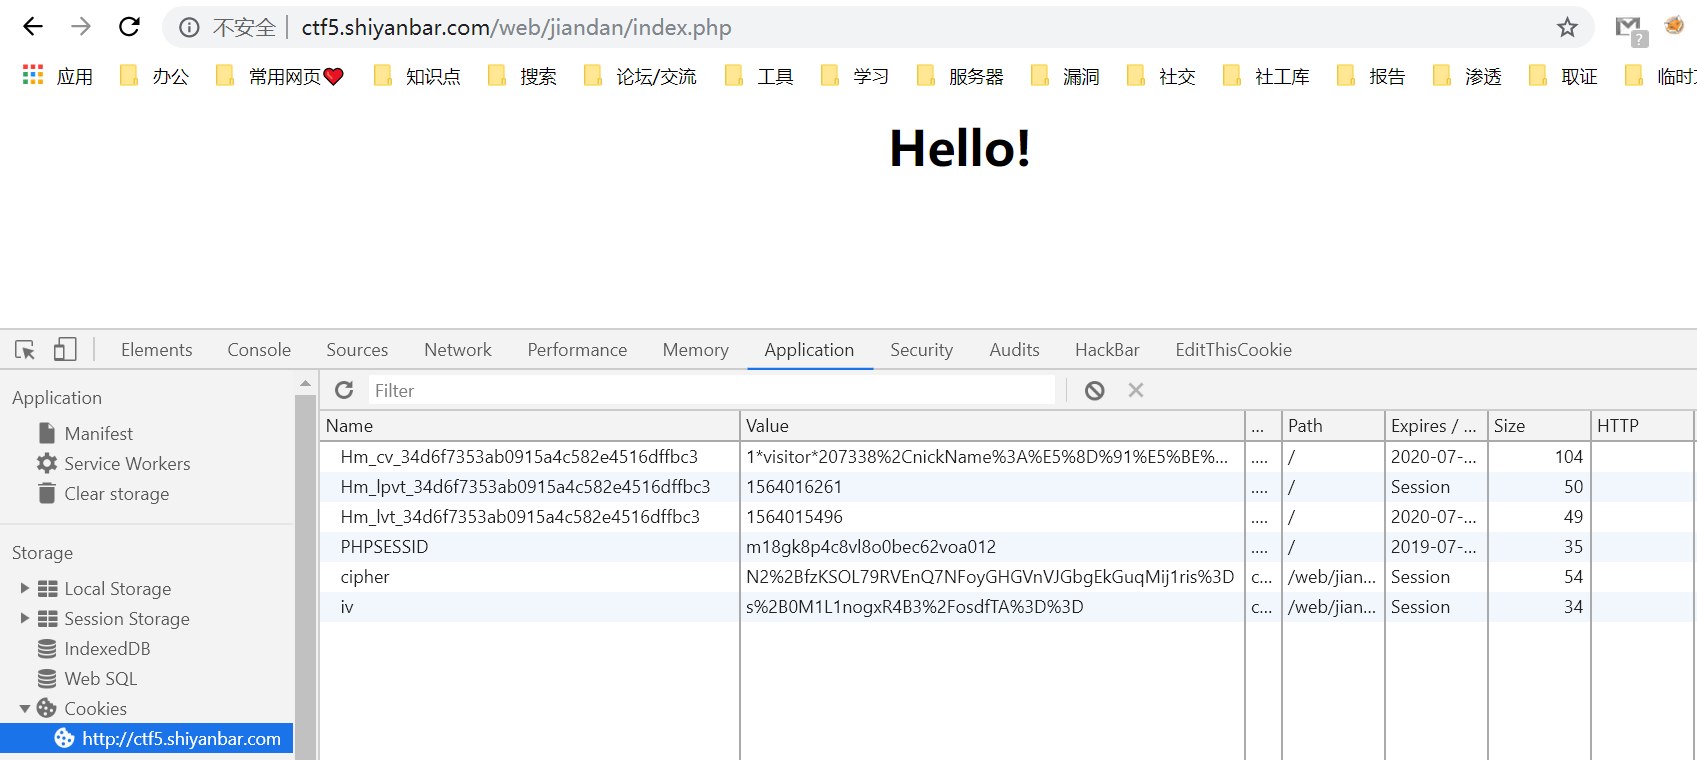1697x760 pixels.
Task: Select http://ctf5.shiyanbar.com cookies entry
Action: point(147,738)
